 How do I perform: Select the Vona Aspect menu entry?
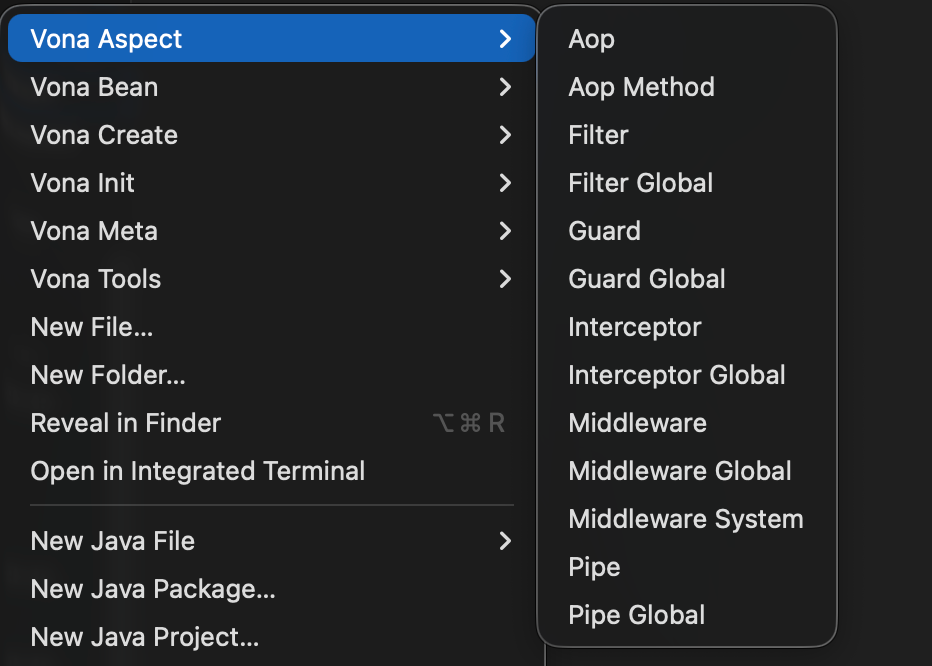click(x=107, y=39)
